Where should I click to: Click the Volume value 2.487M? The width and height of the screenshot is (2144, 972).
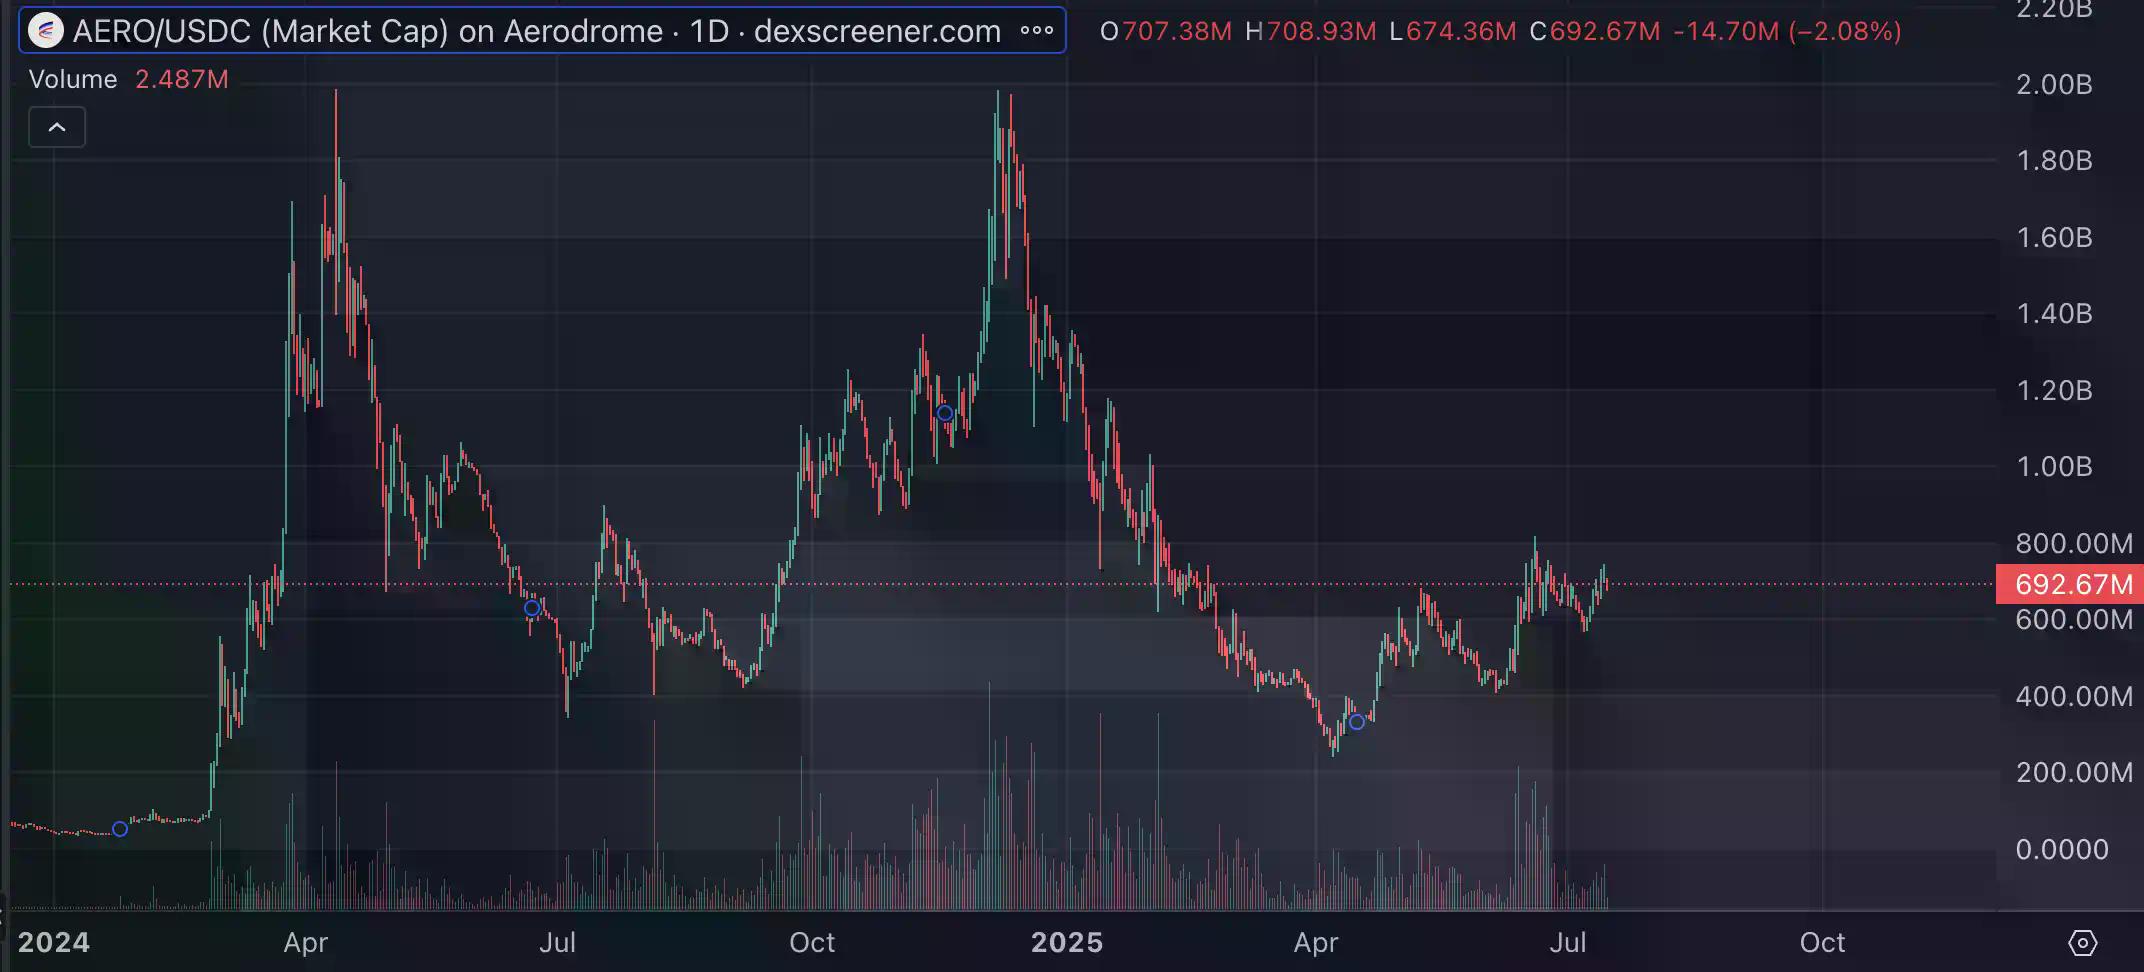[182, 80]
